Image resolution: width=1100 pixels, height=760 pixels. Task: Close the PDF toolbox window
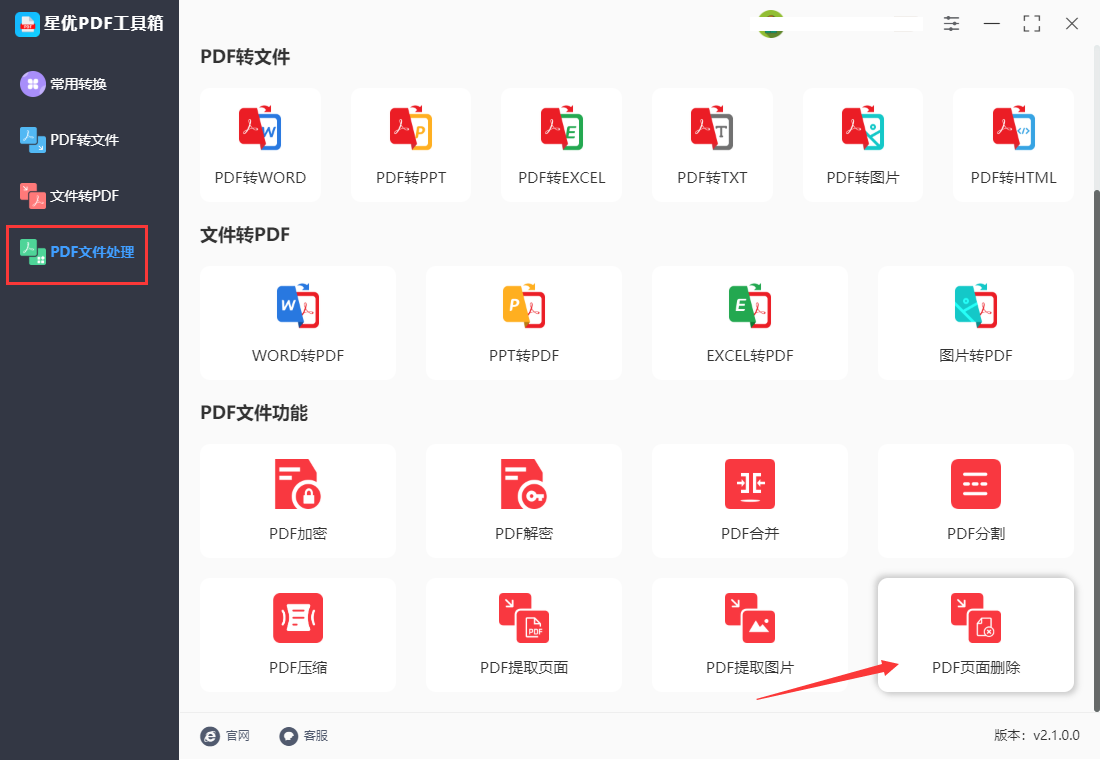(1071, 24)
